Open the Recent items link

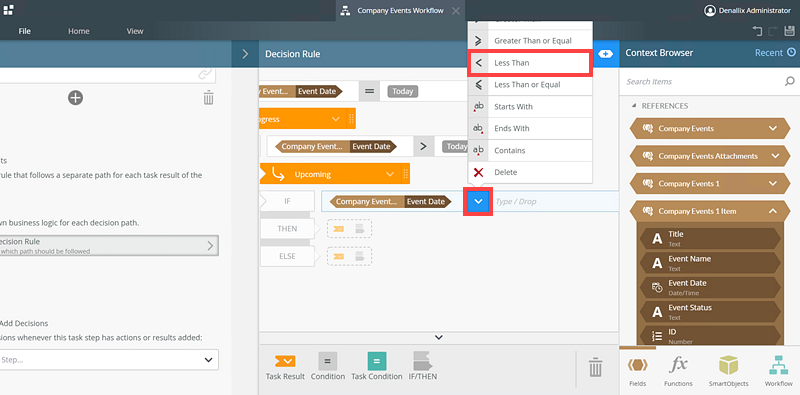(775, 53)
